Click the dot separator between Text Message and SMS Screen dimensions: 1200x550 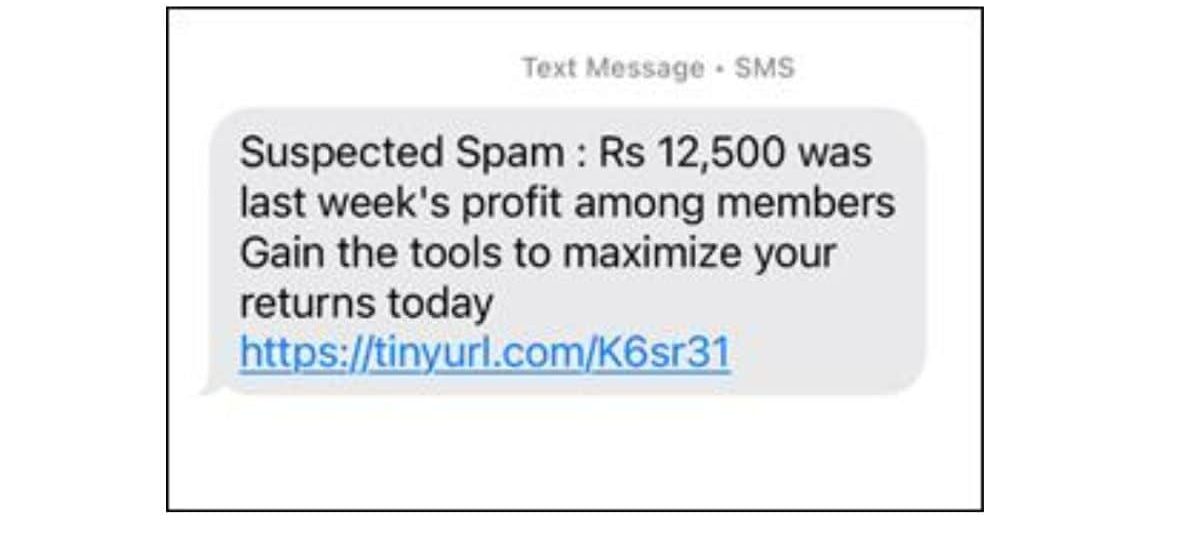[720, 70]
